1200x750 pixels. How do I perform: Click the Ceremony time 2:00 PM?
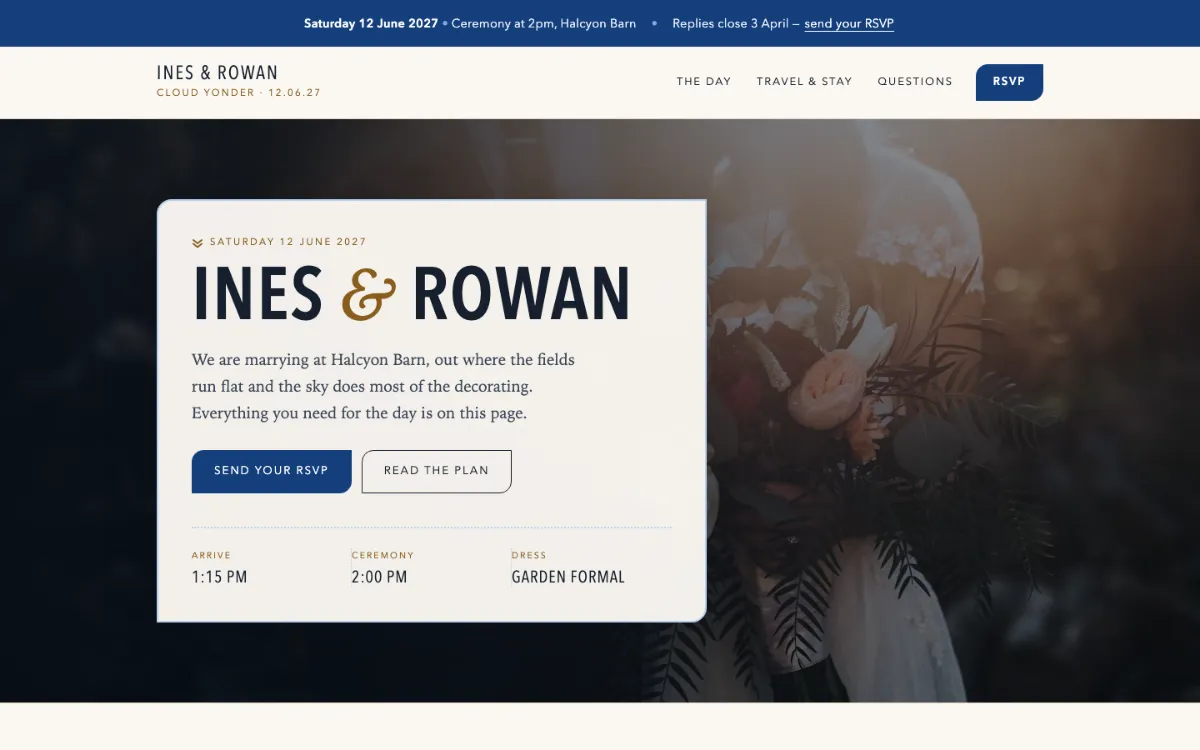(379, 577)
